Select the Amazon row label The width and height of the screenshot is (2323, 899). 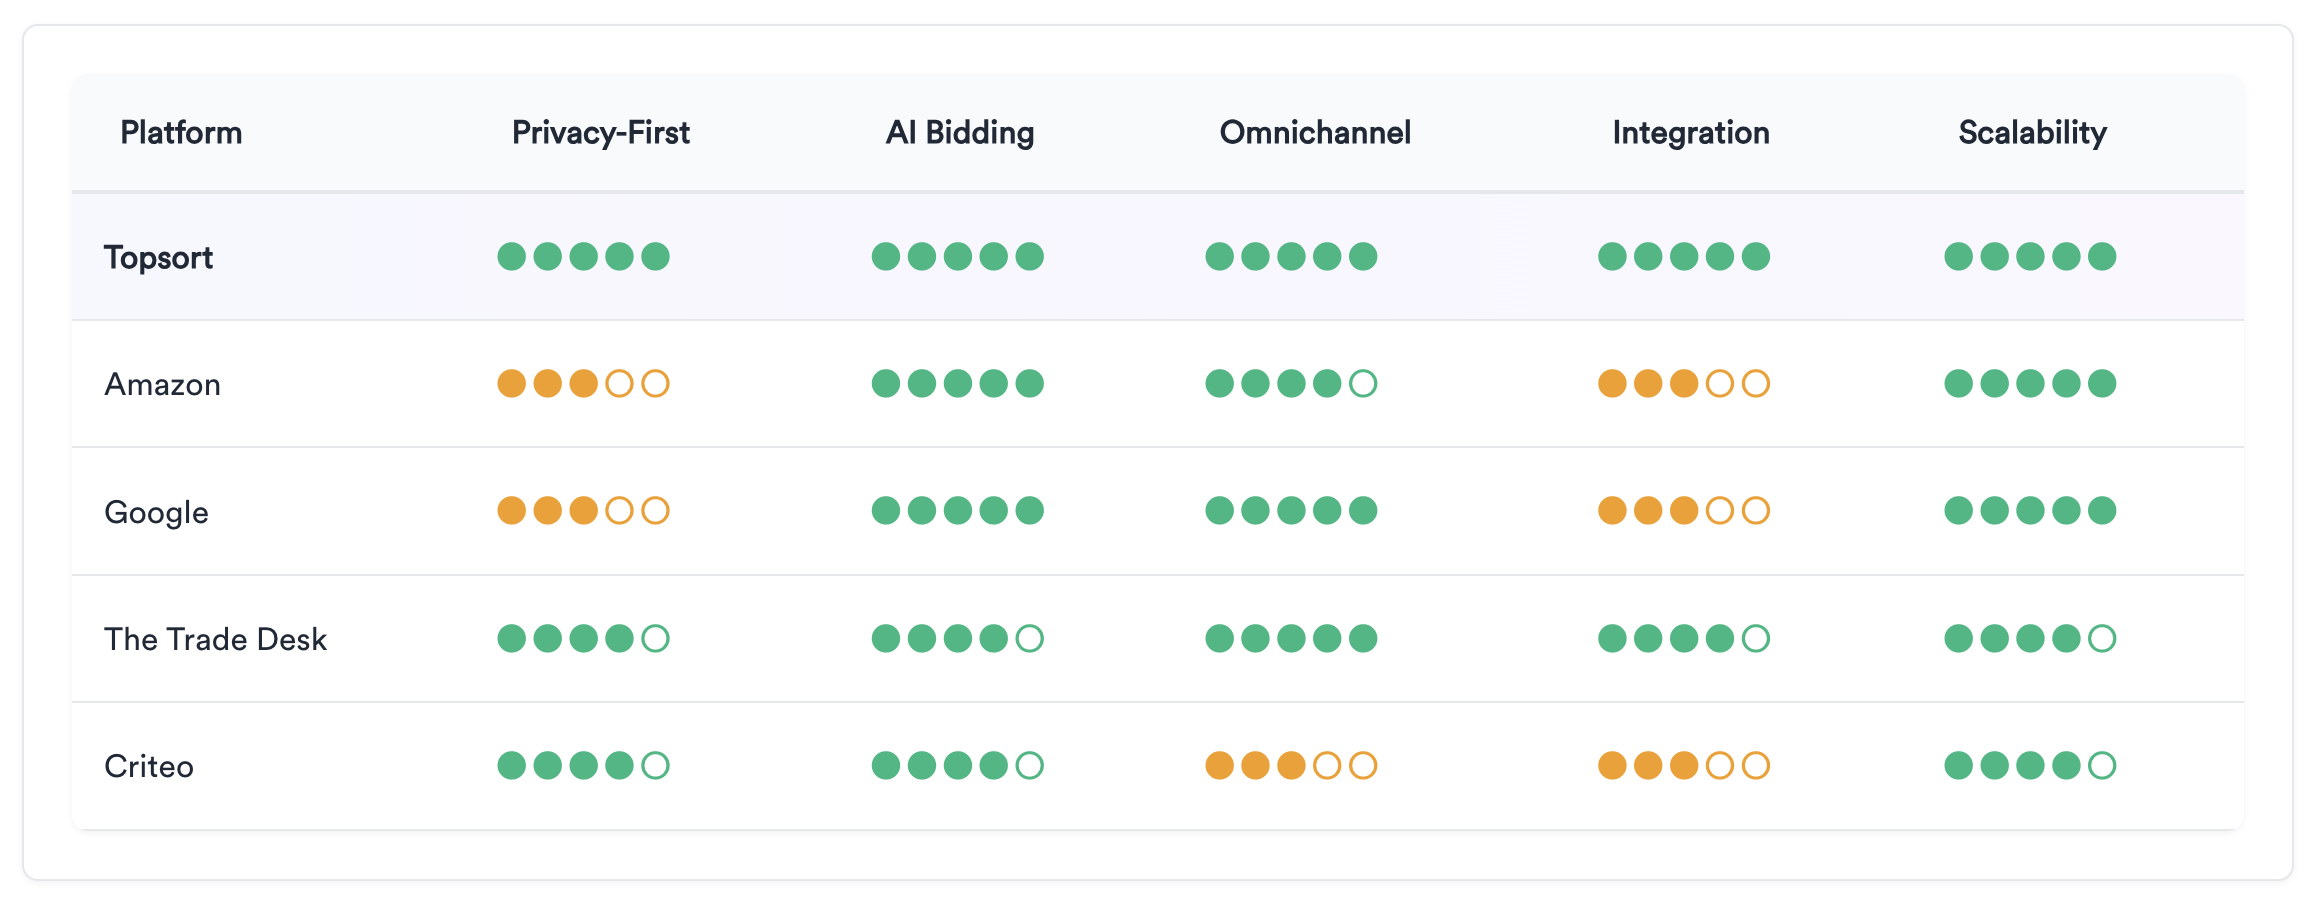pyautogui.click(x=162, y=384)
